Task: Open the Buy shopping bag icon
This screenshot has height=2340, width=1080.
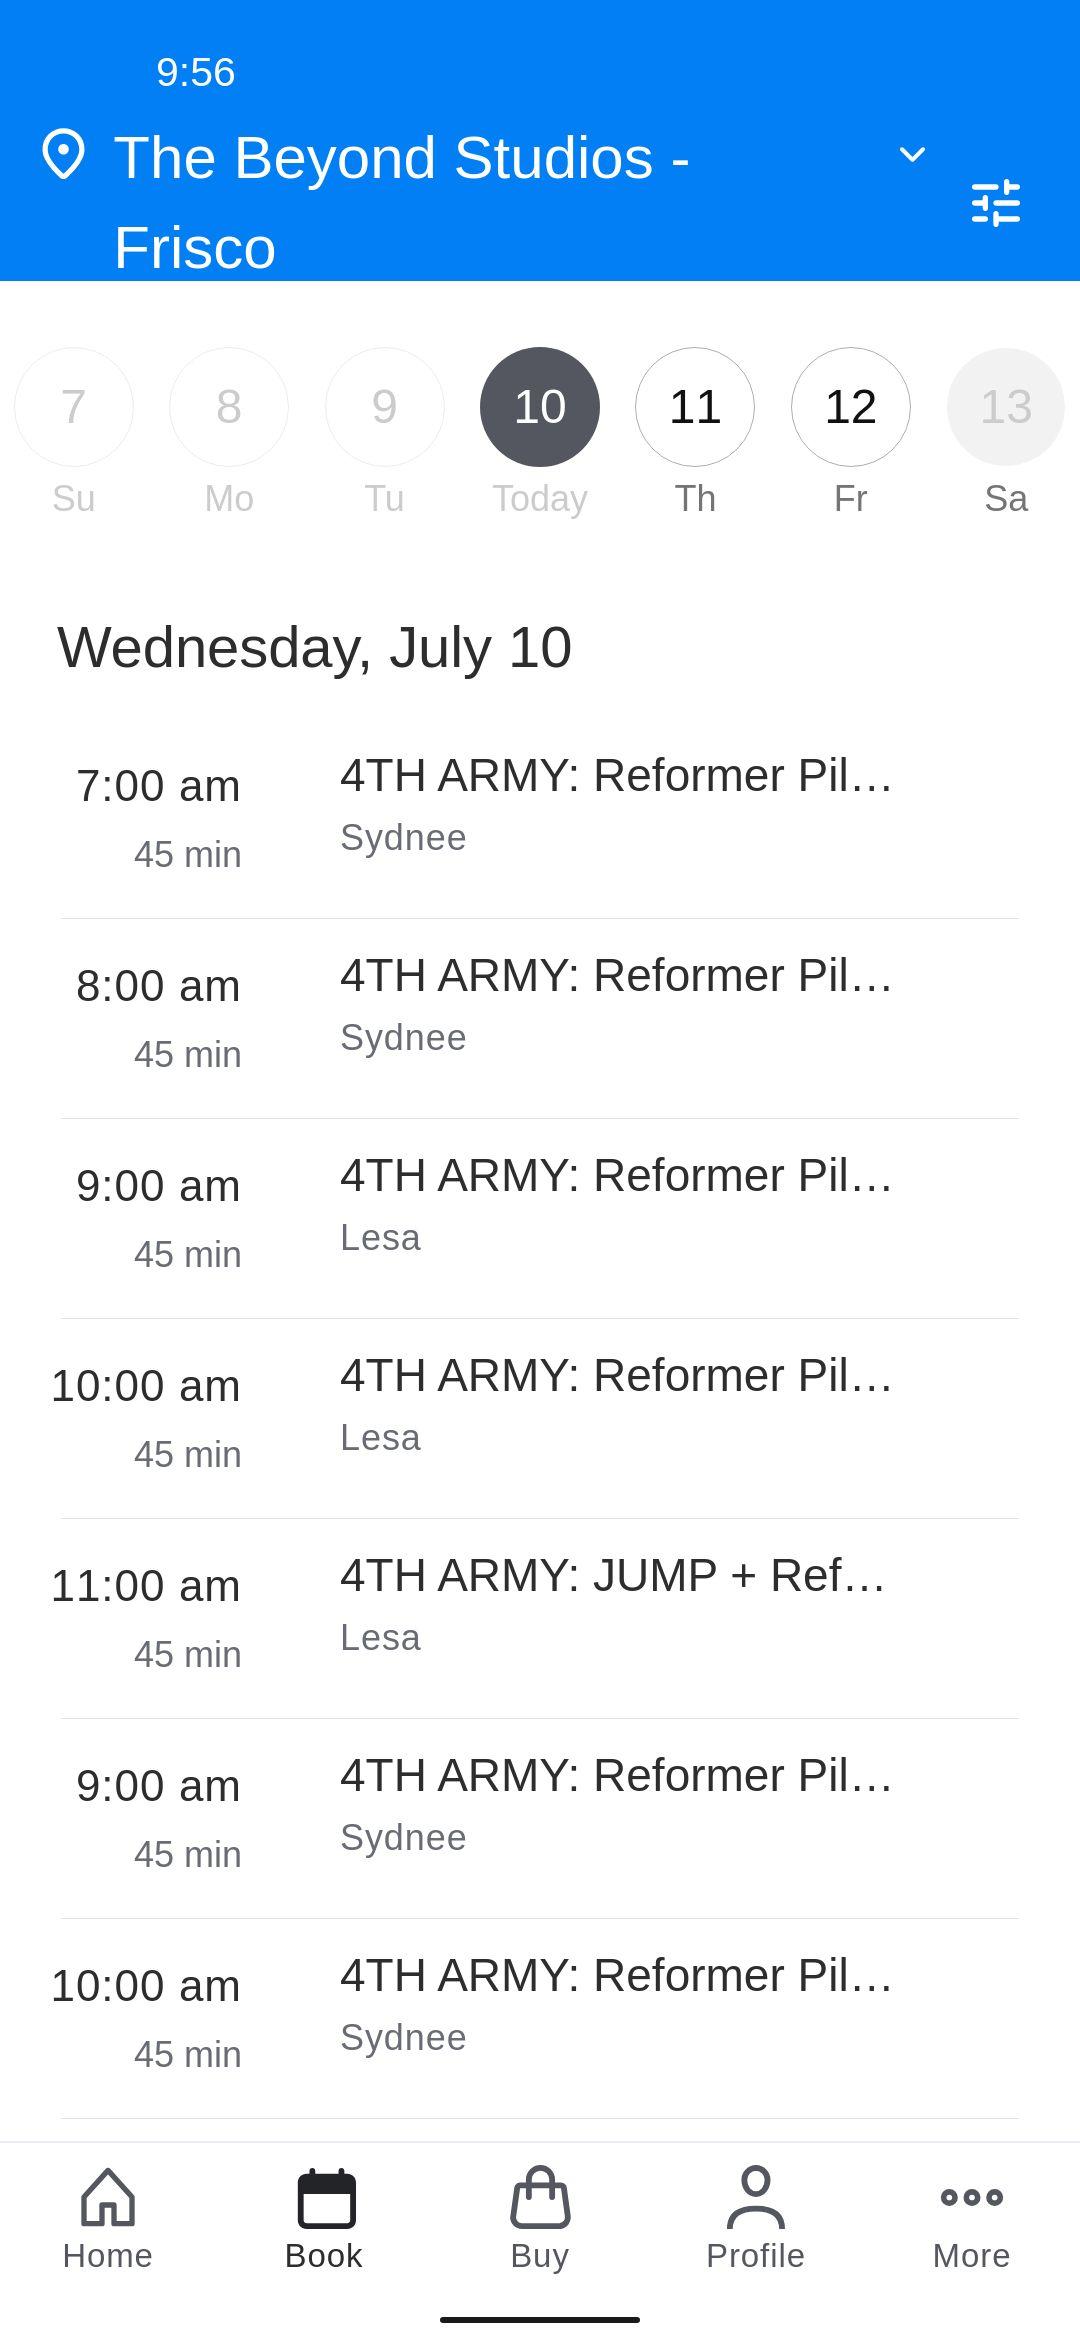Action: click(540, 2197)
